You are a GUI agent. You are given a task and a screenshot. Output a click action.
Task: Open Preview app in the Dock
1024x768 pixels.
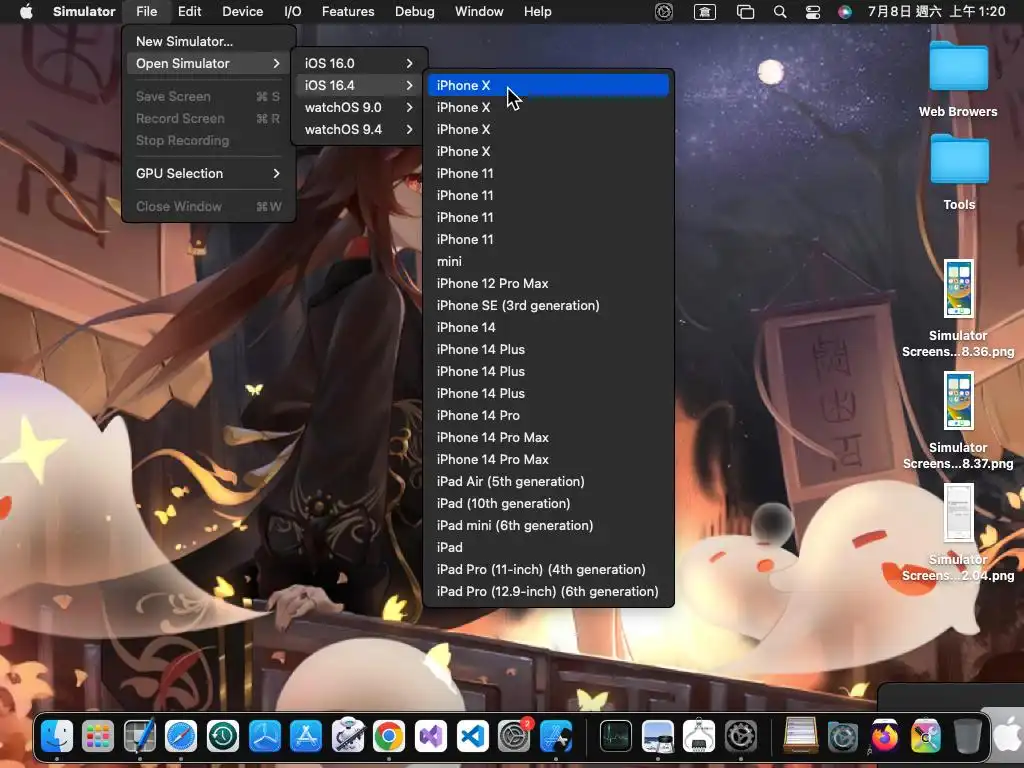658,737
